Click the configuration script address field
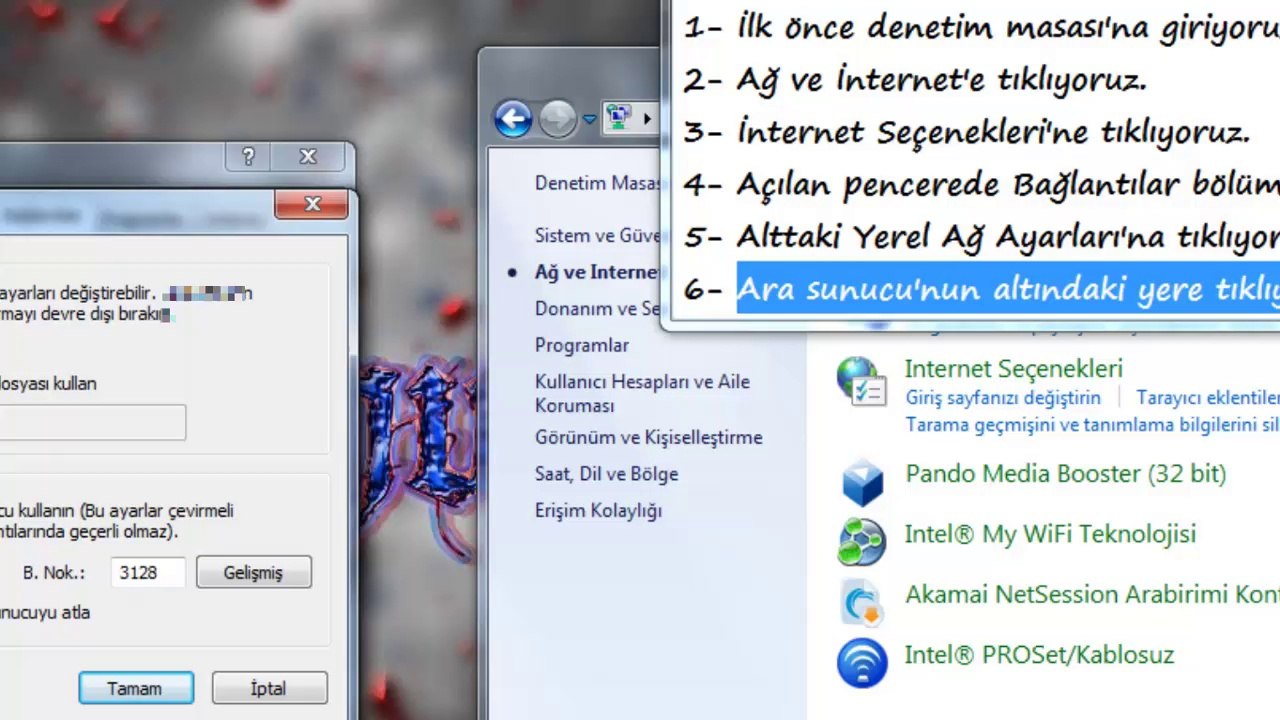Image resolution: width=1280 pixels, height=720 pixels. click(92, 422)
